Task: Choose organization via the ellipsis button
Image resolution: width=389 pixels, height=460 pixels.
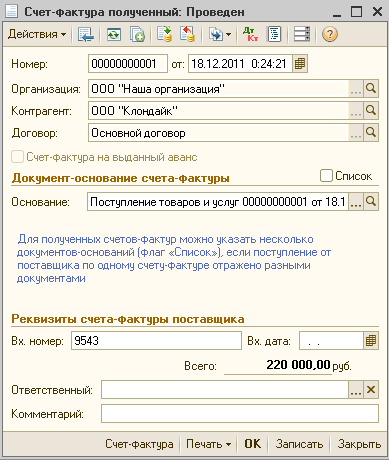Action: [x=356, y=89]
